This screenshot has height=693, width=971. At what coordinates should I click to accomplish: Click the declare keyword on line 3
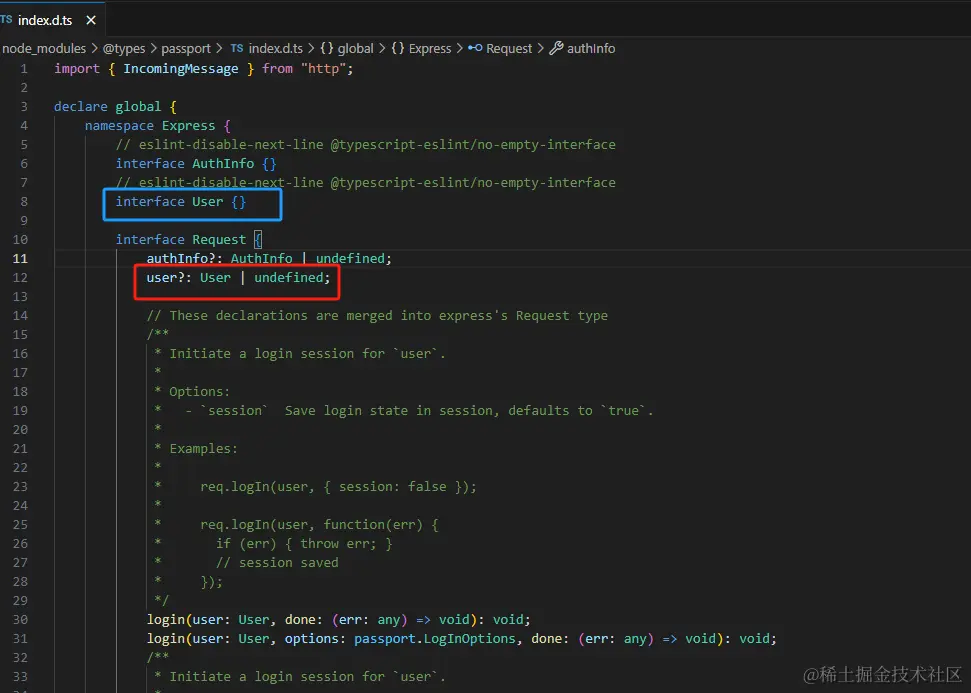[81, 107]
